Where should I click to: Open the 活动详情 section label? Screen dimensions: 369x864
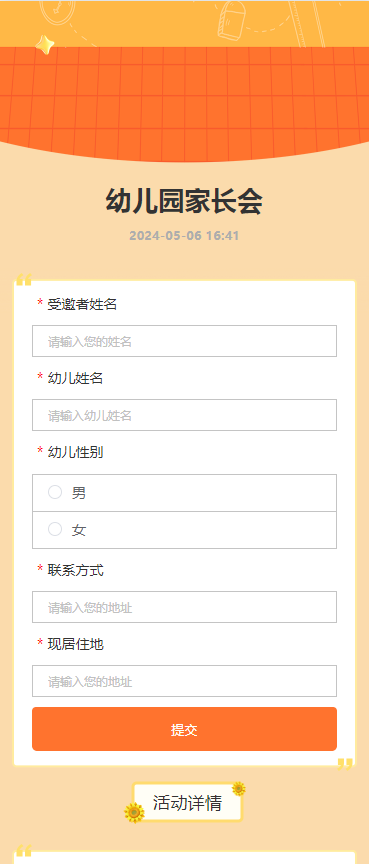[x=187, y=803]
